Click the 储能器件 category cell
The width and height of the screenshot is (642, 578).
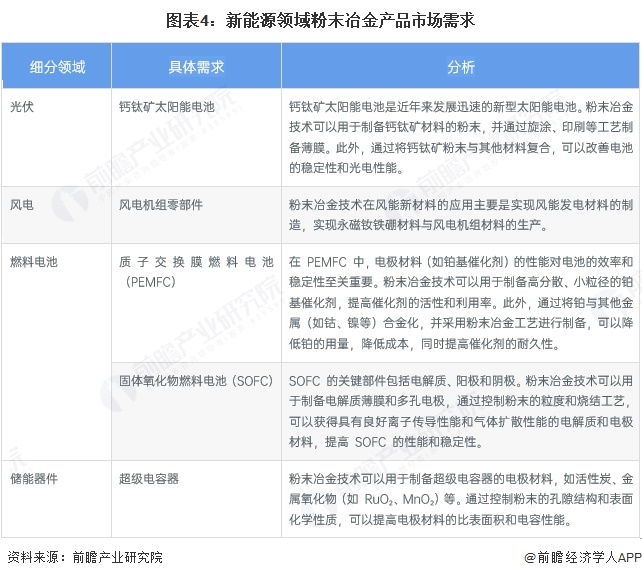click(57, 499)
